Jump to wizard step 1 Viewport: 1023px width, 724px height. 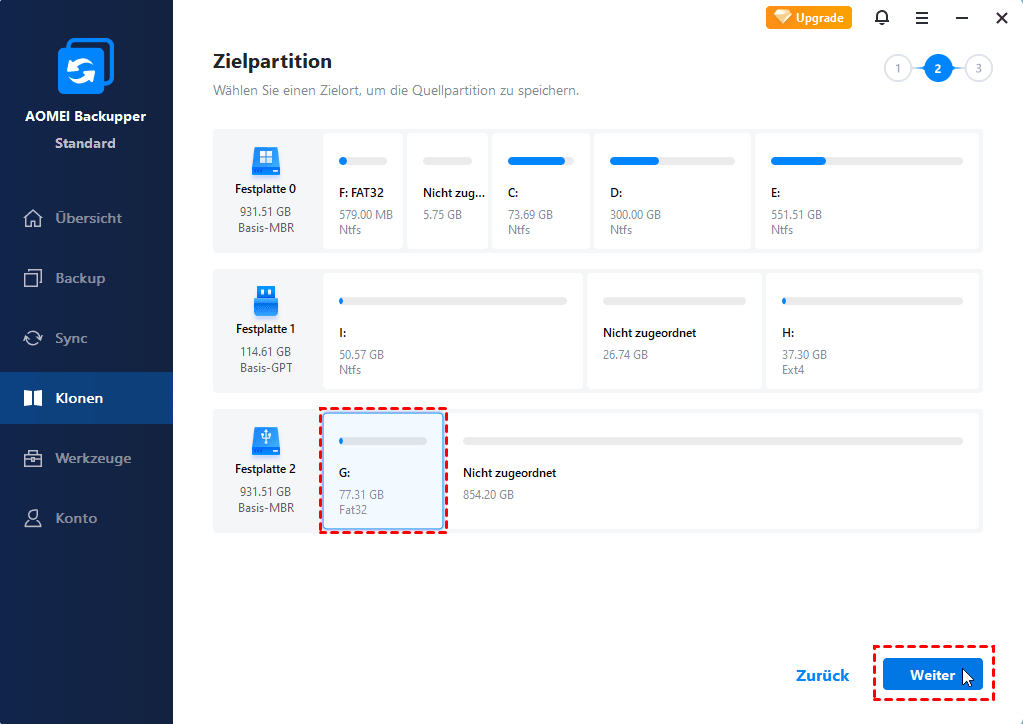[x=898, y=68]
